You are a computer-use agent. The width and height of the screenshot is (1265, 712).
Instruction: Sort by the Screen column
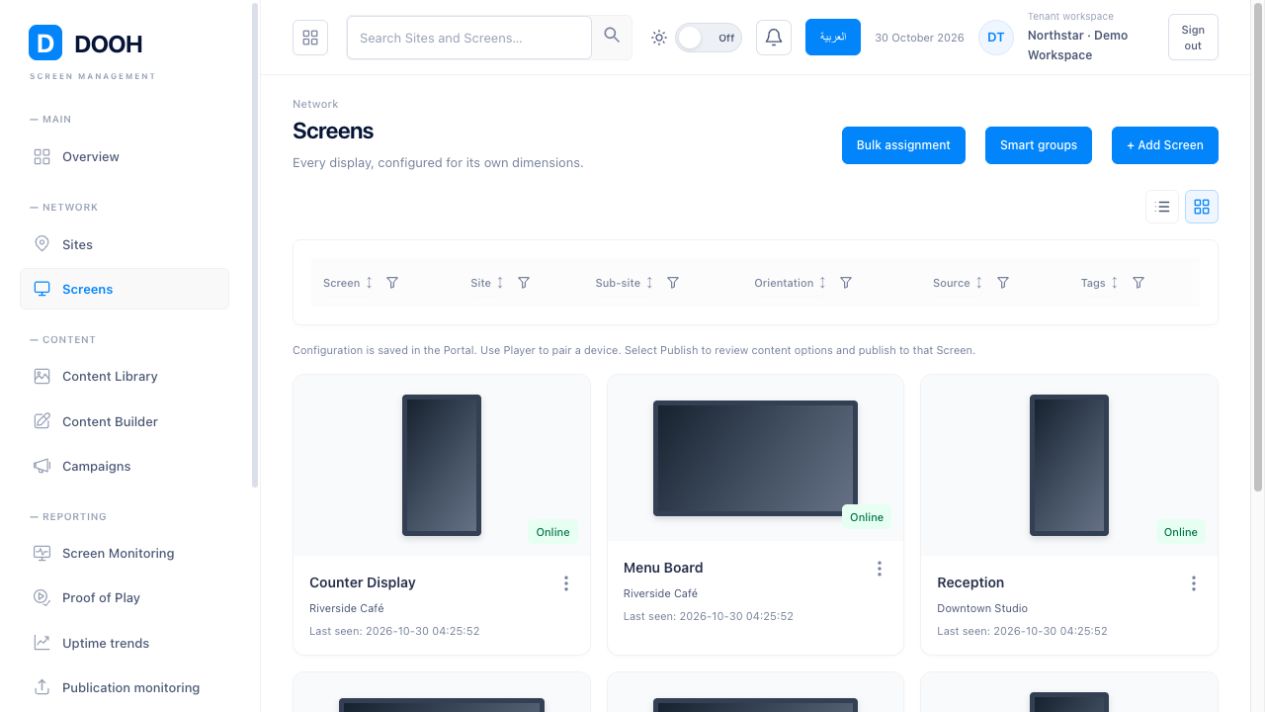click(369, 283)
